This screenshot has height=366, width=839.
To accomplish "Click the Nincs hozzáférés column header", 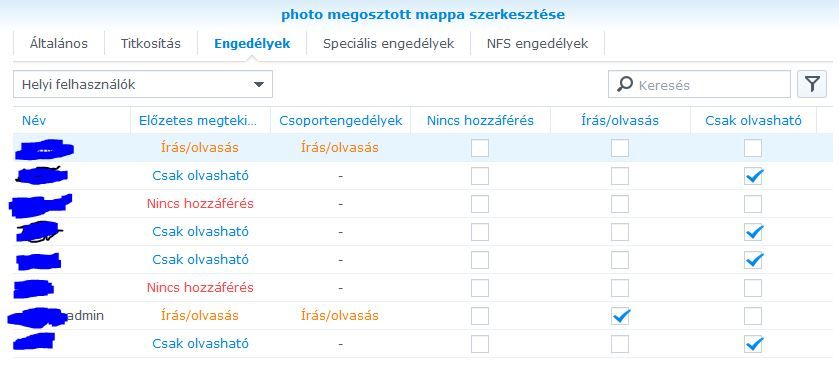I will pos(480,120).
